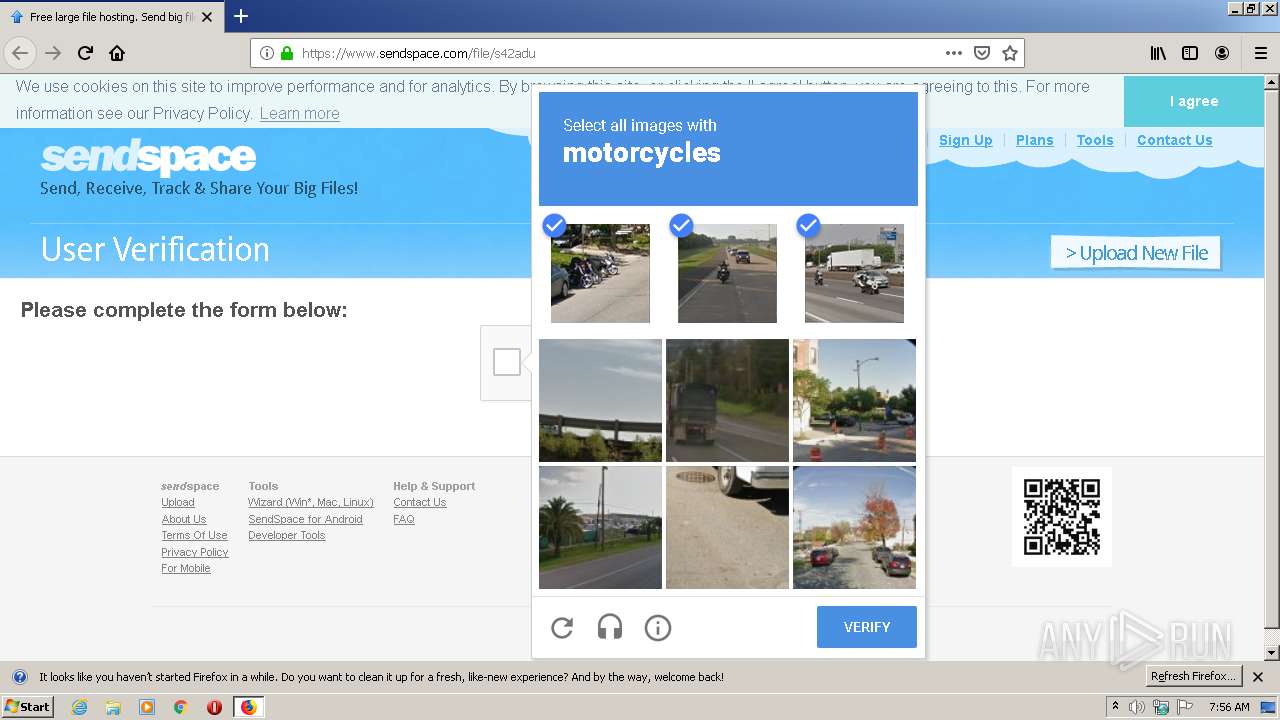Open the volume control in system tray
Viewport: 1280px width, 720px height.
1137,707
